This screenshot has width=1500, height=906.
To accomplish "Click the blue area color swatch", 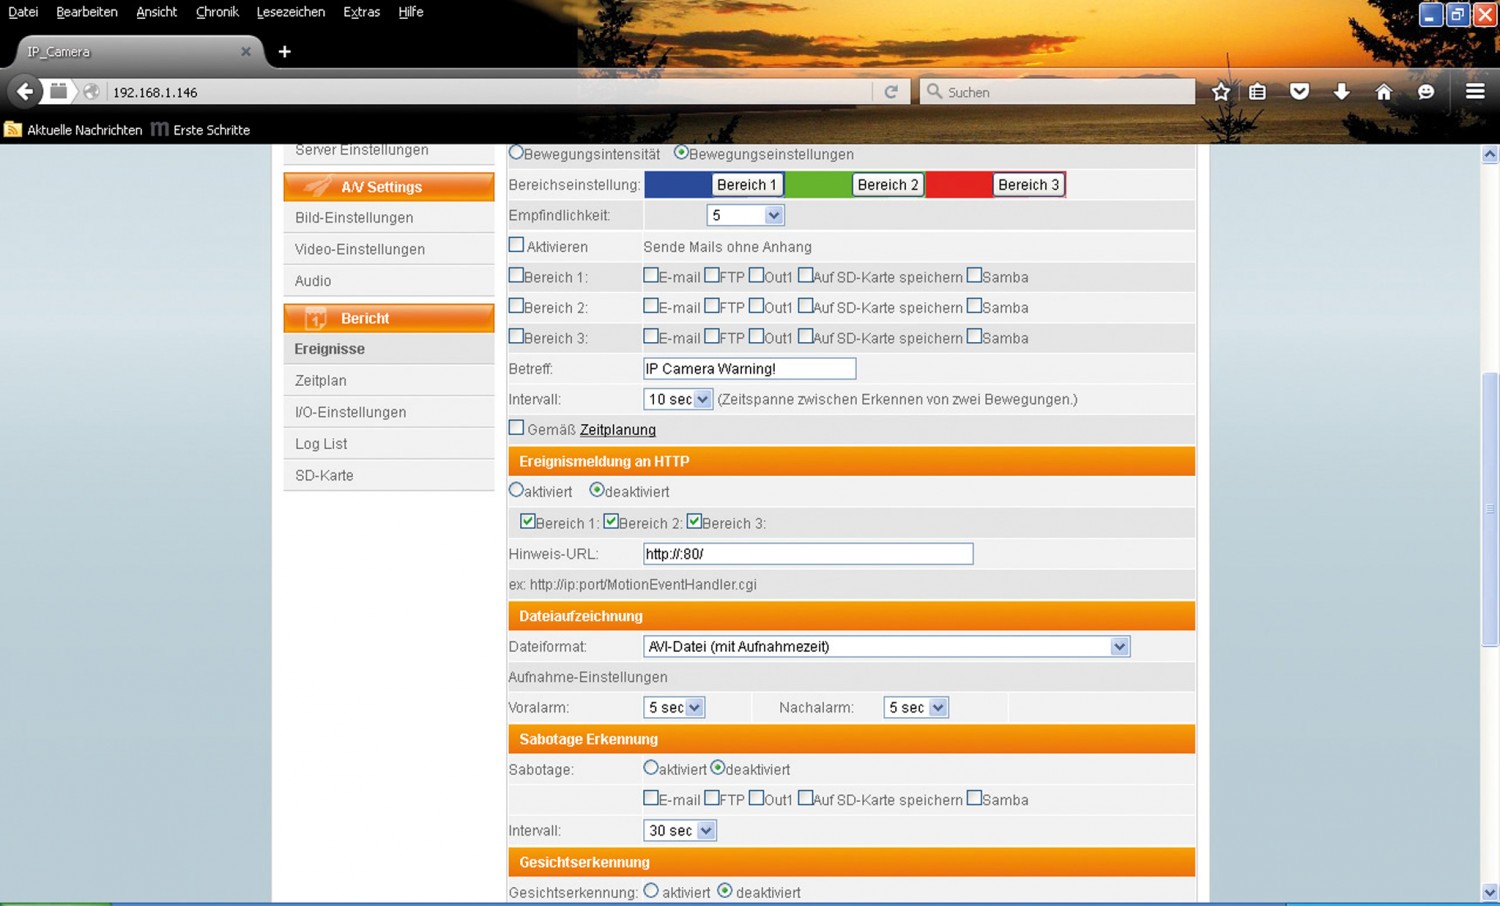I will 678,185.
